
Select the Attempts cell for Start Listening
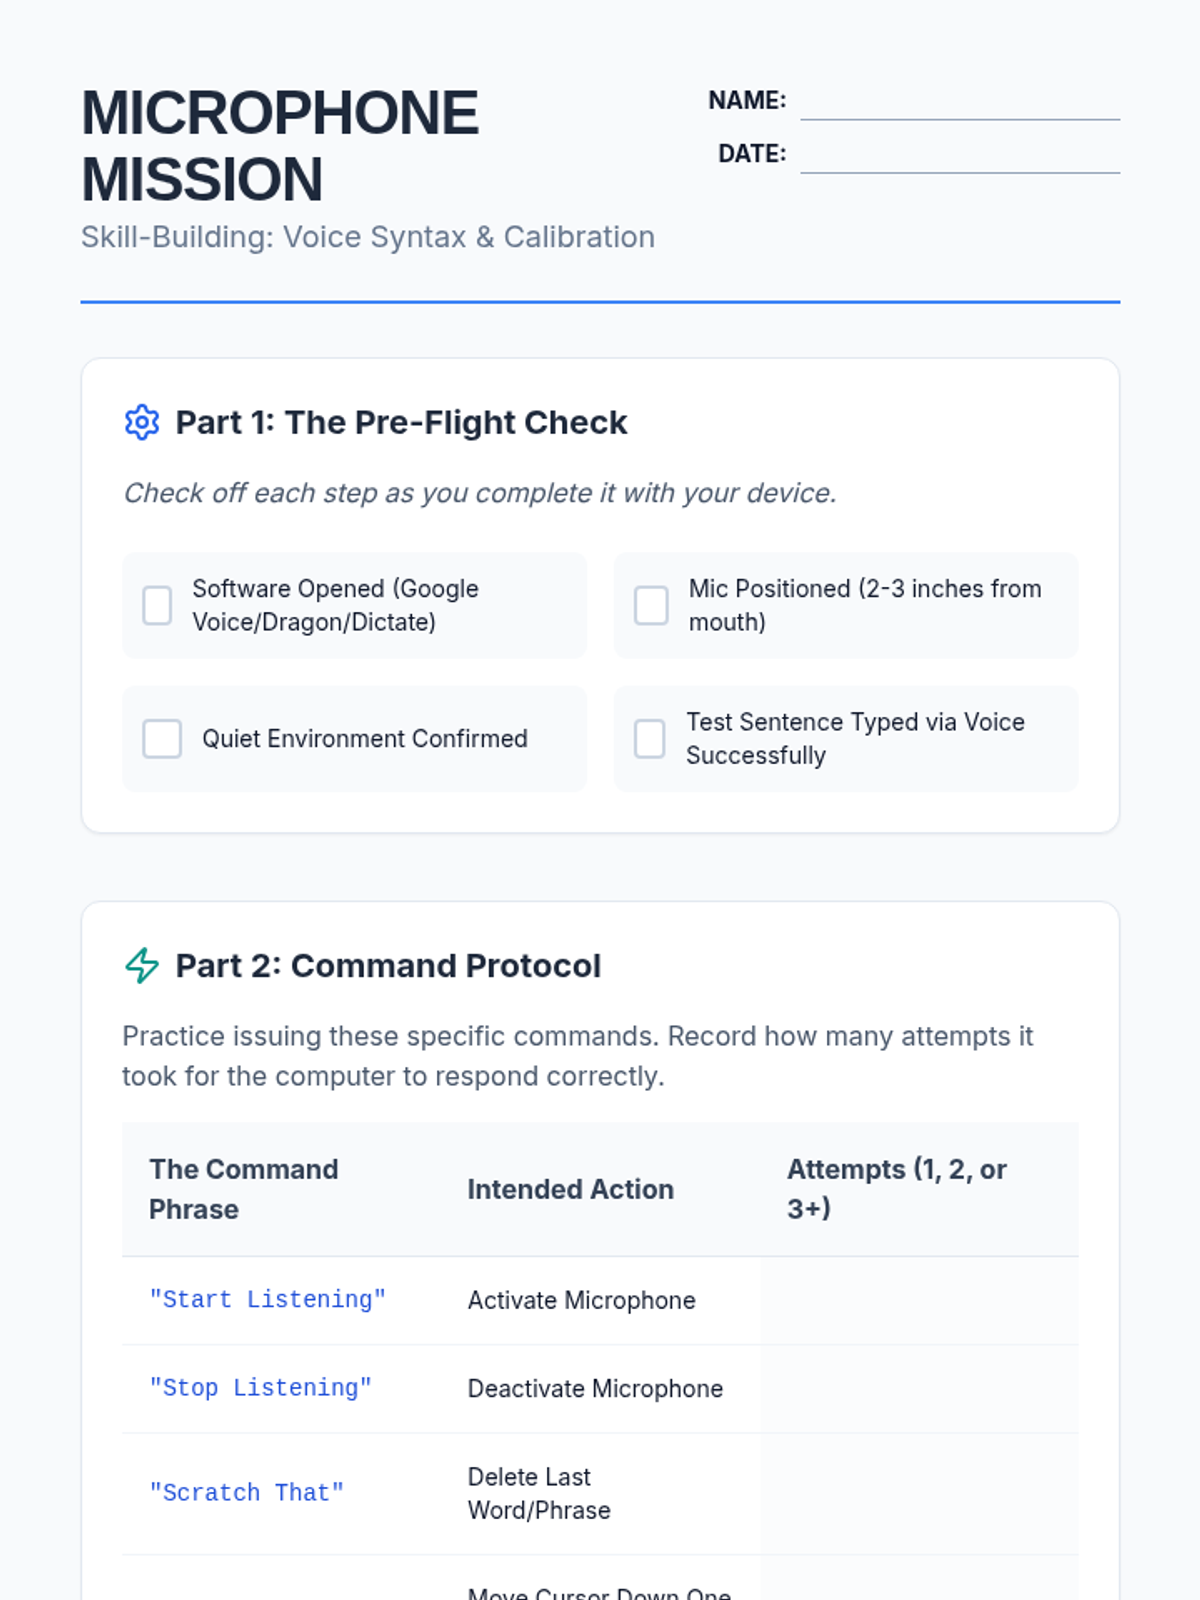click(x=919, y=1300)
